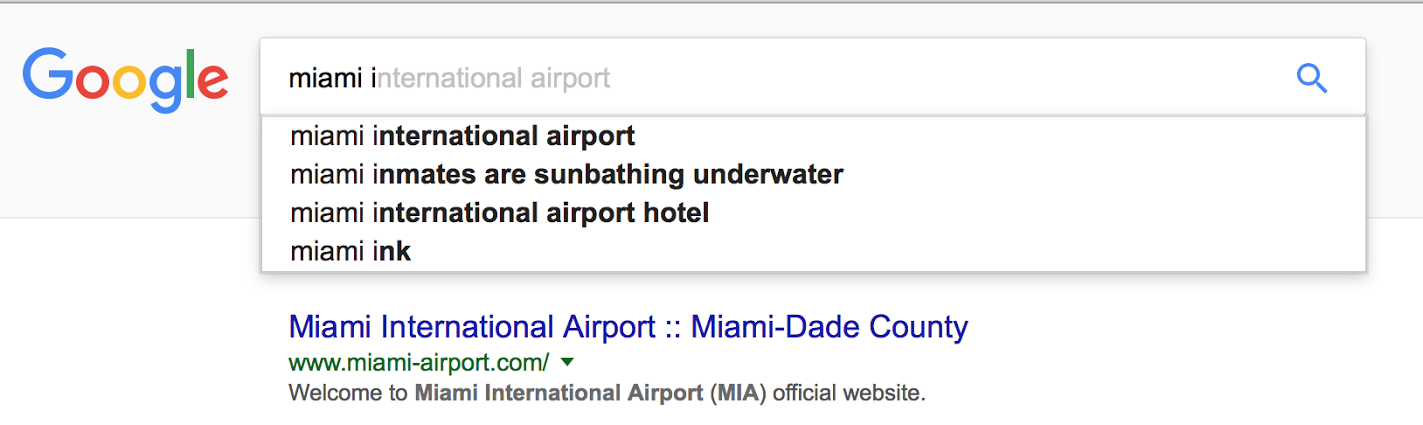The width and height of the screenshot is (1423, 425).
Task: Click the blue magnifying glass search icon
Action: [1311, 78]
